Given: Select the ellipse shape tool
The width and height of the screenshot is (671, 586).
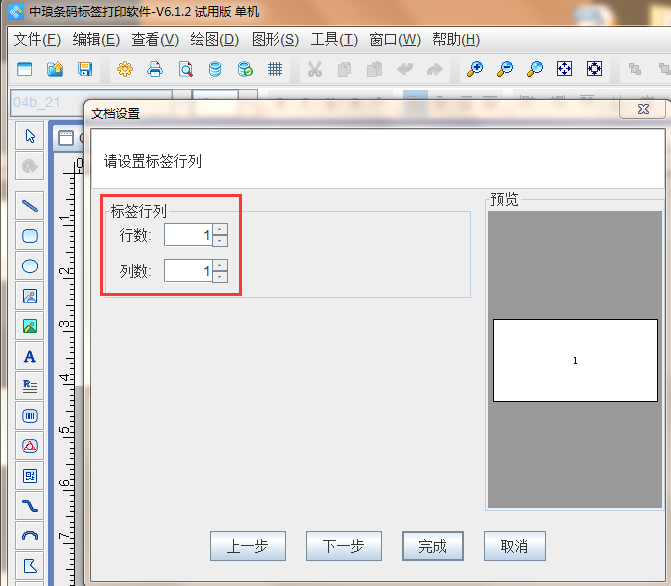Looking at the screenshot, I should (30, 266).
